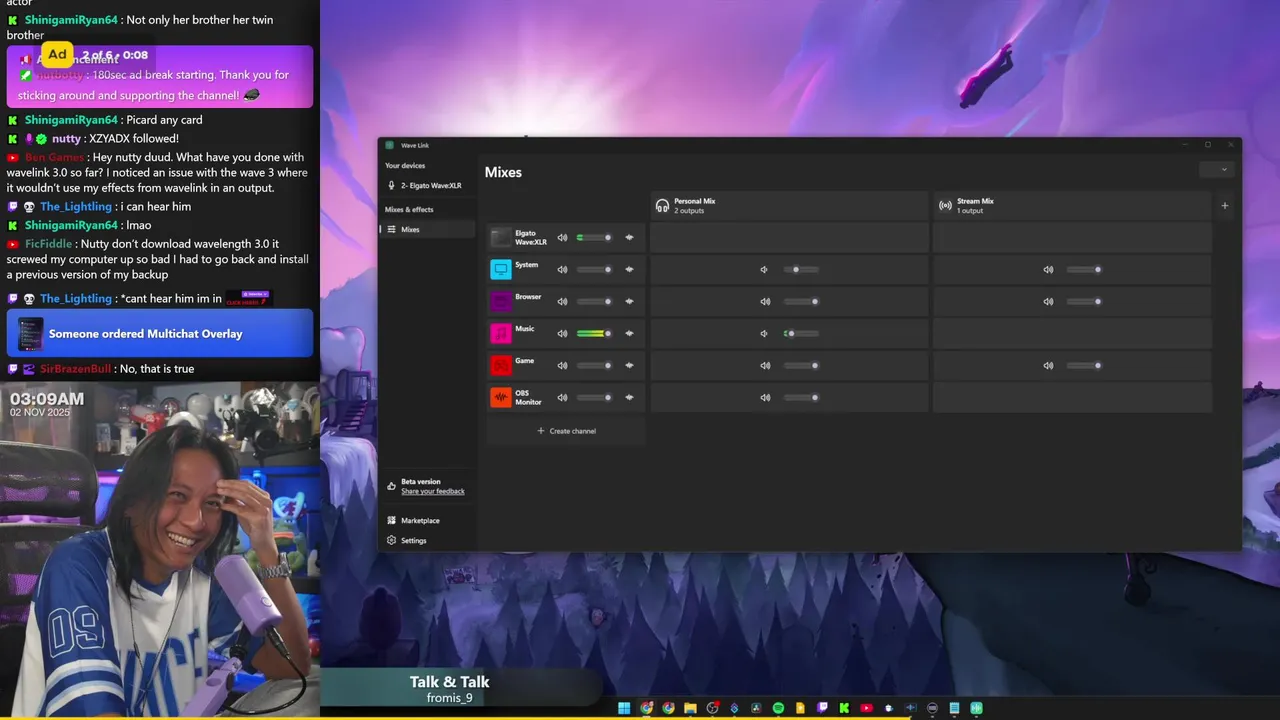Open effects for the Game channel
1280x720 pixels.
629,365
